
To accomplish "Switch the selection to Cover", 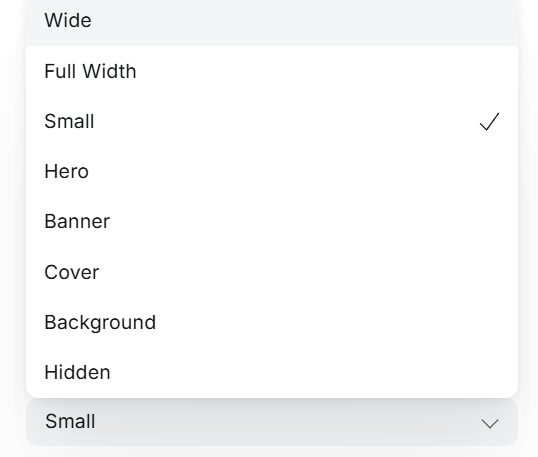I will click(272, 272).
